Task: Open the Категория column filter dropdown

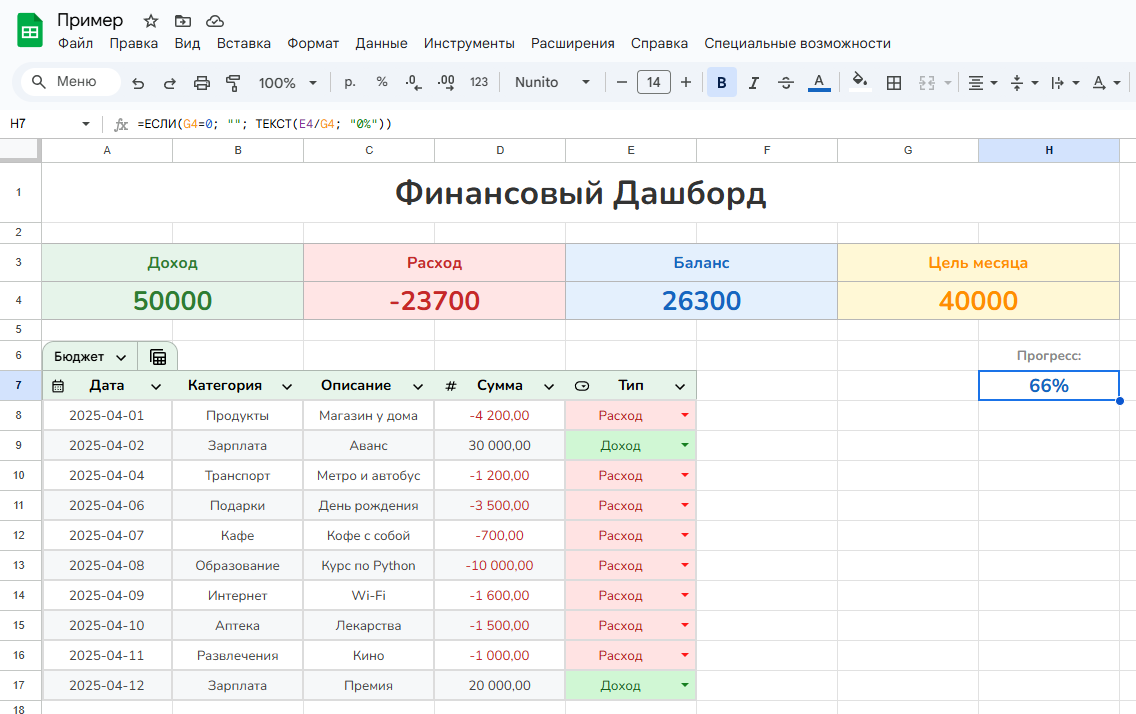Action: point(287,385)
